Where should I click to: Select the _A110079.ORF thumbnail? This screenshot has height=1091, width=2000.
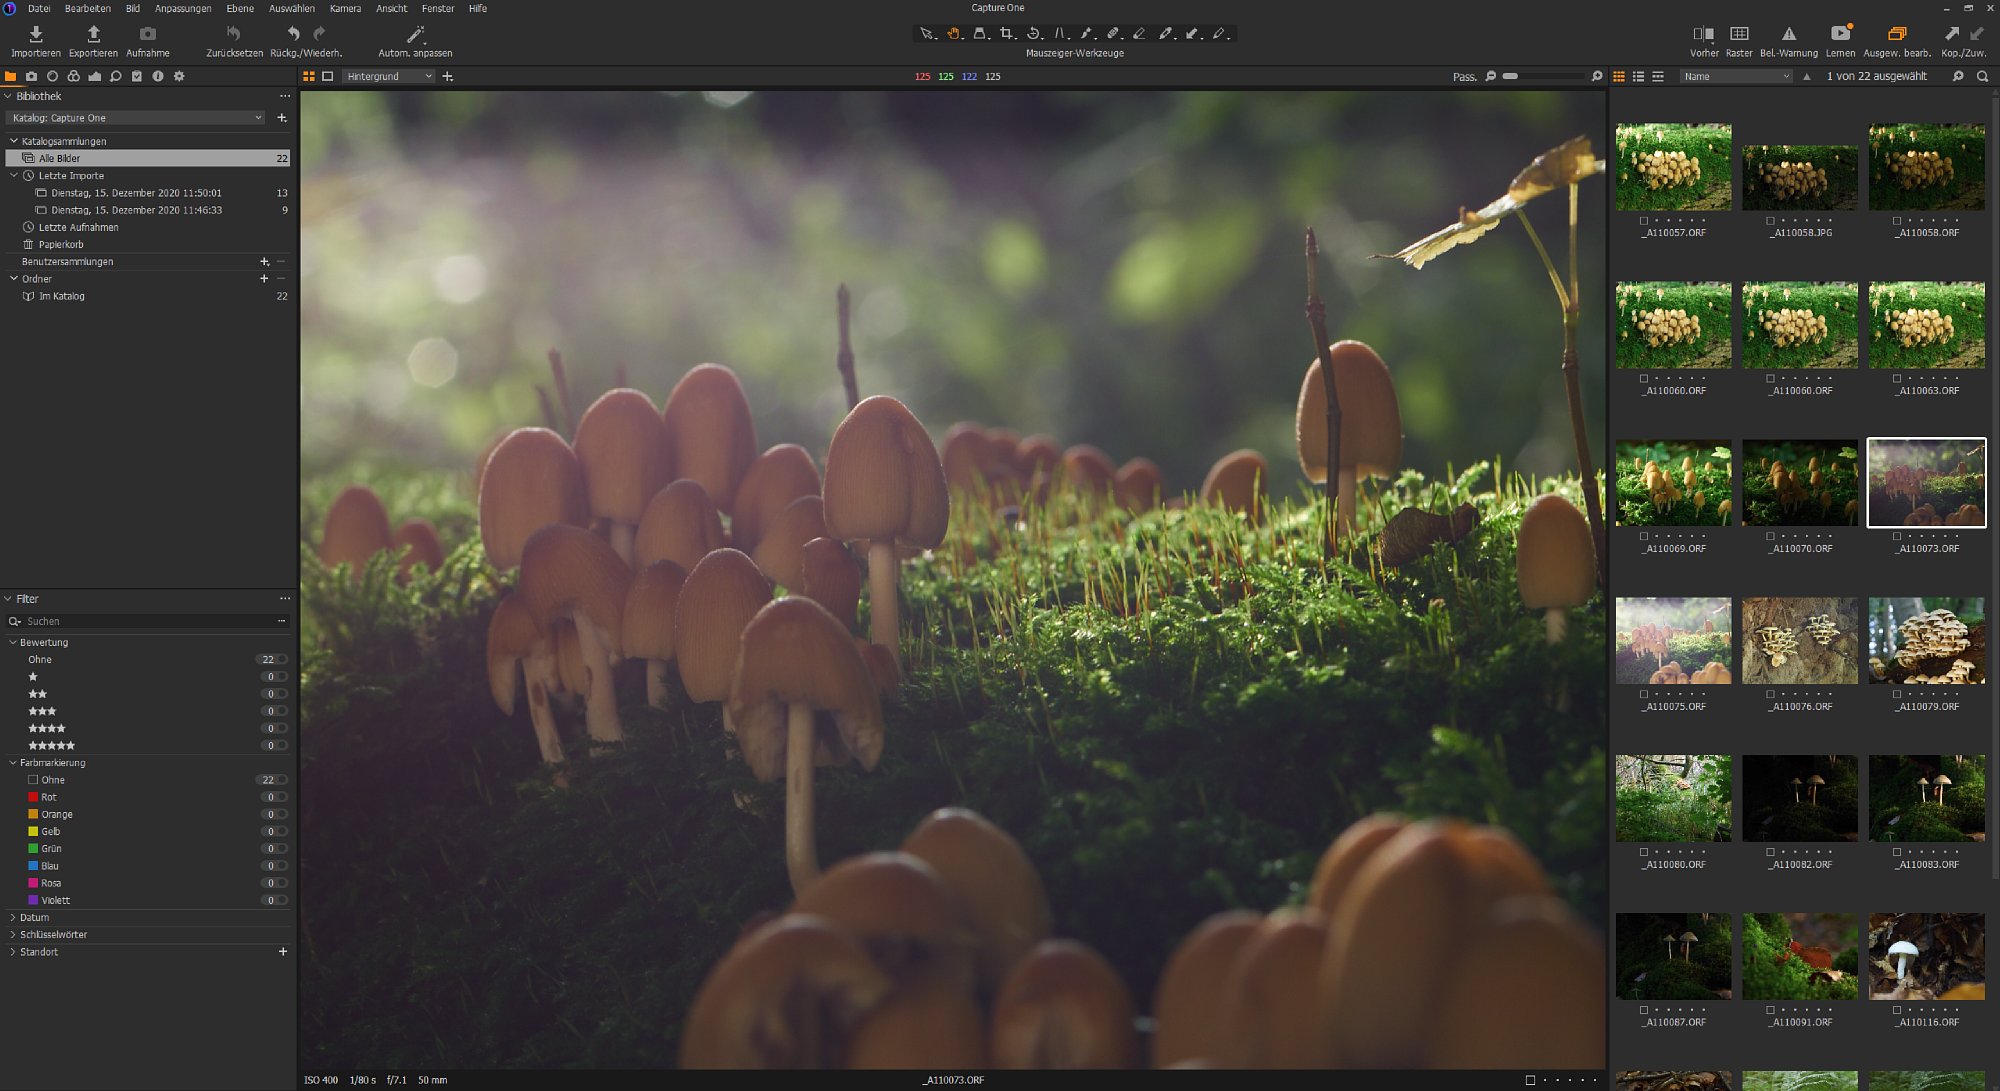(x=1926, y=641)
